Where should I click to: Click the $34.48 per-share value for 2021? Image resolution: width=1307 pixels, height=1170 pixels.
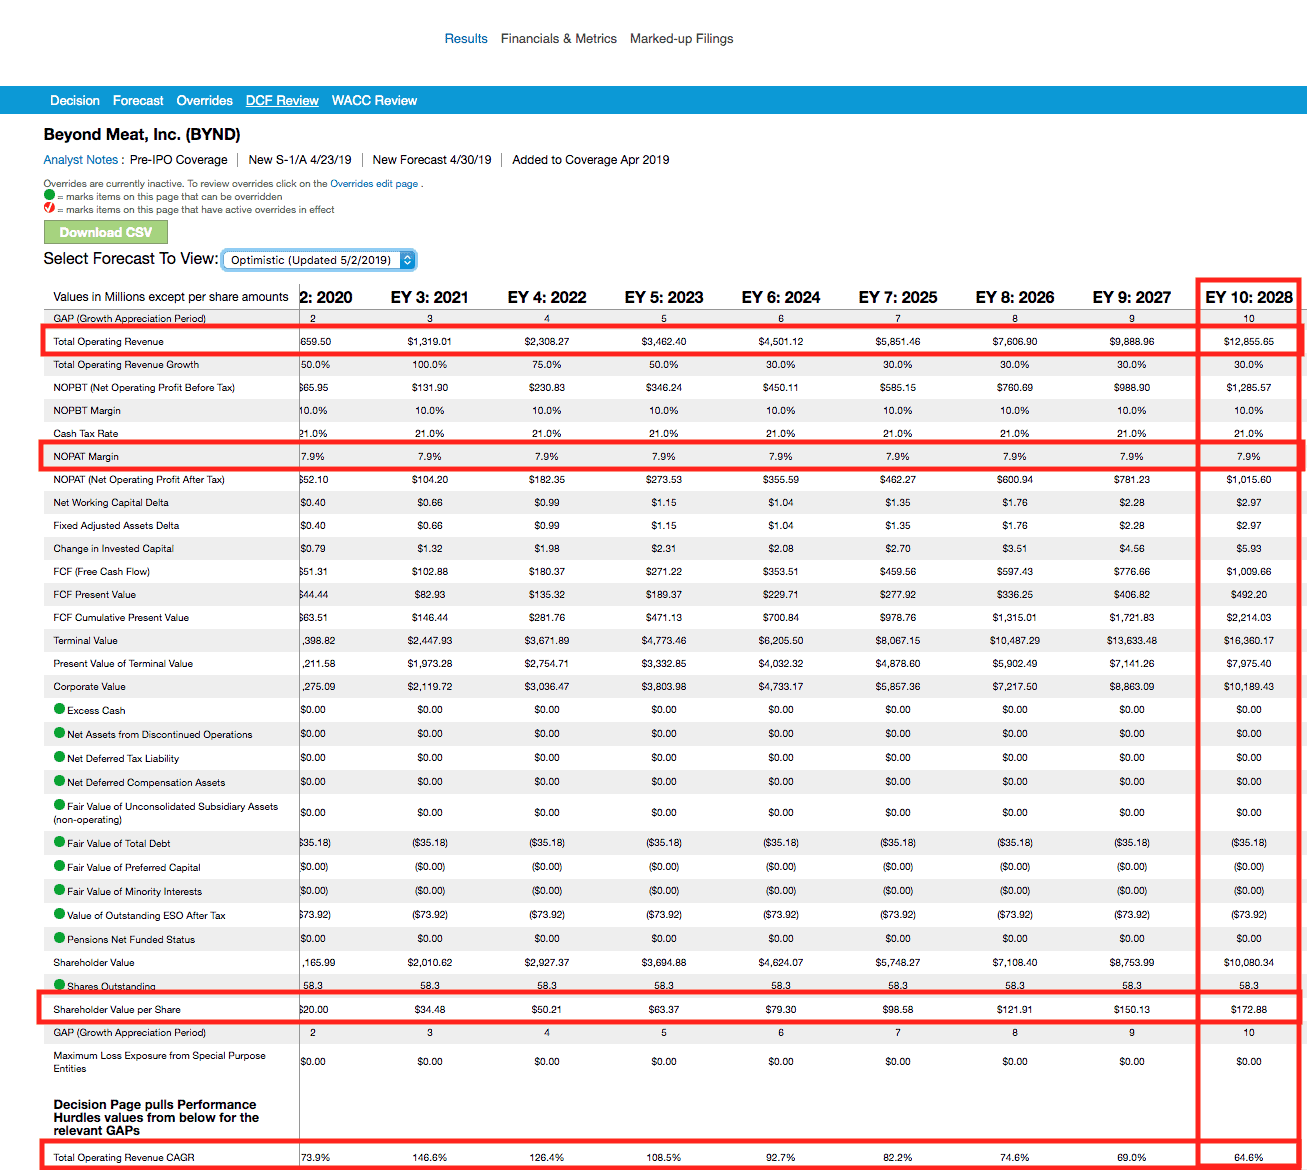point(430,1010)
